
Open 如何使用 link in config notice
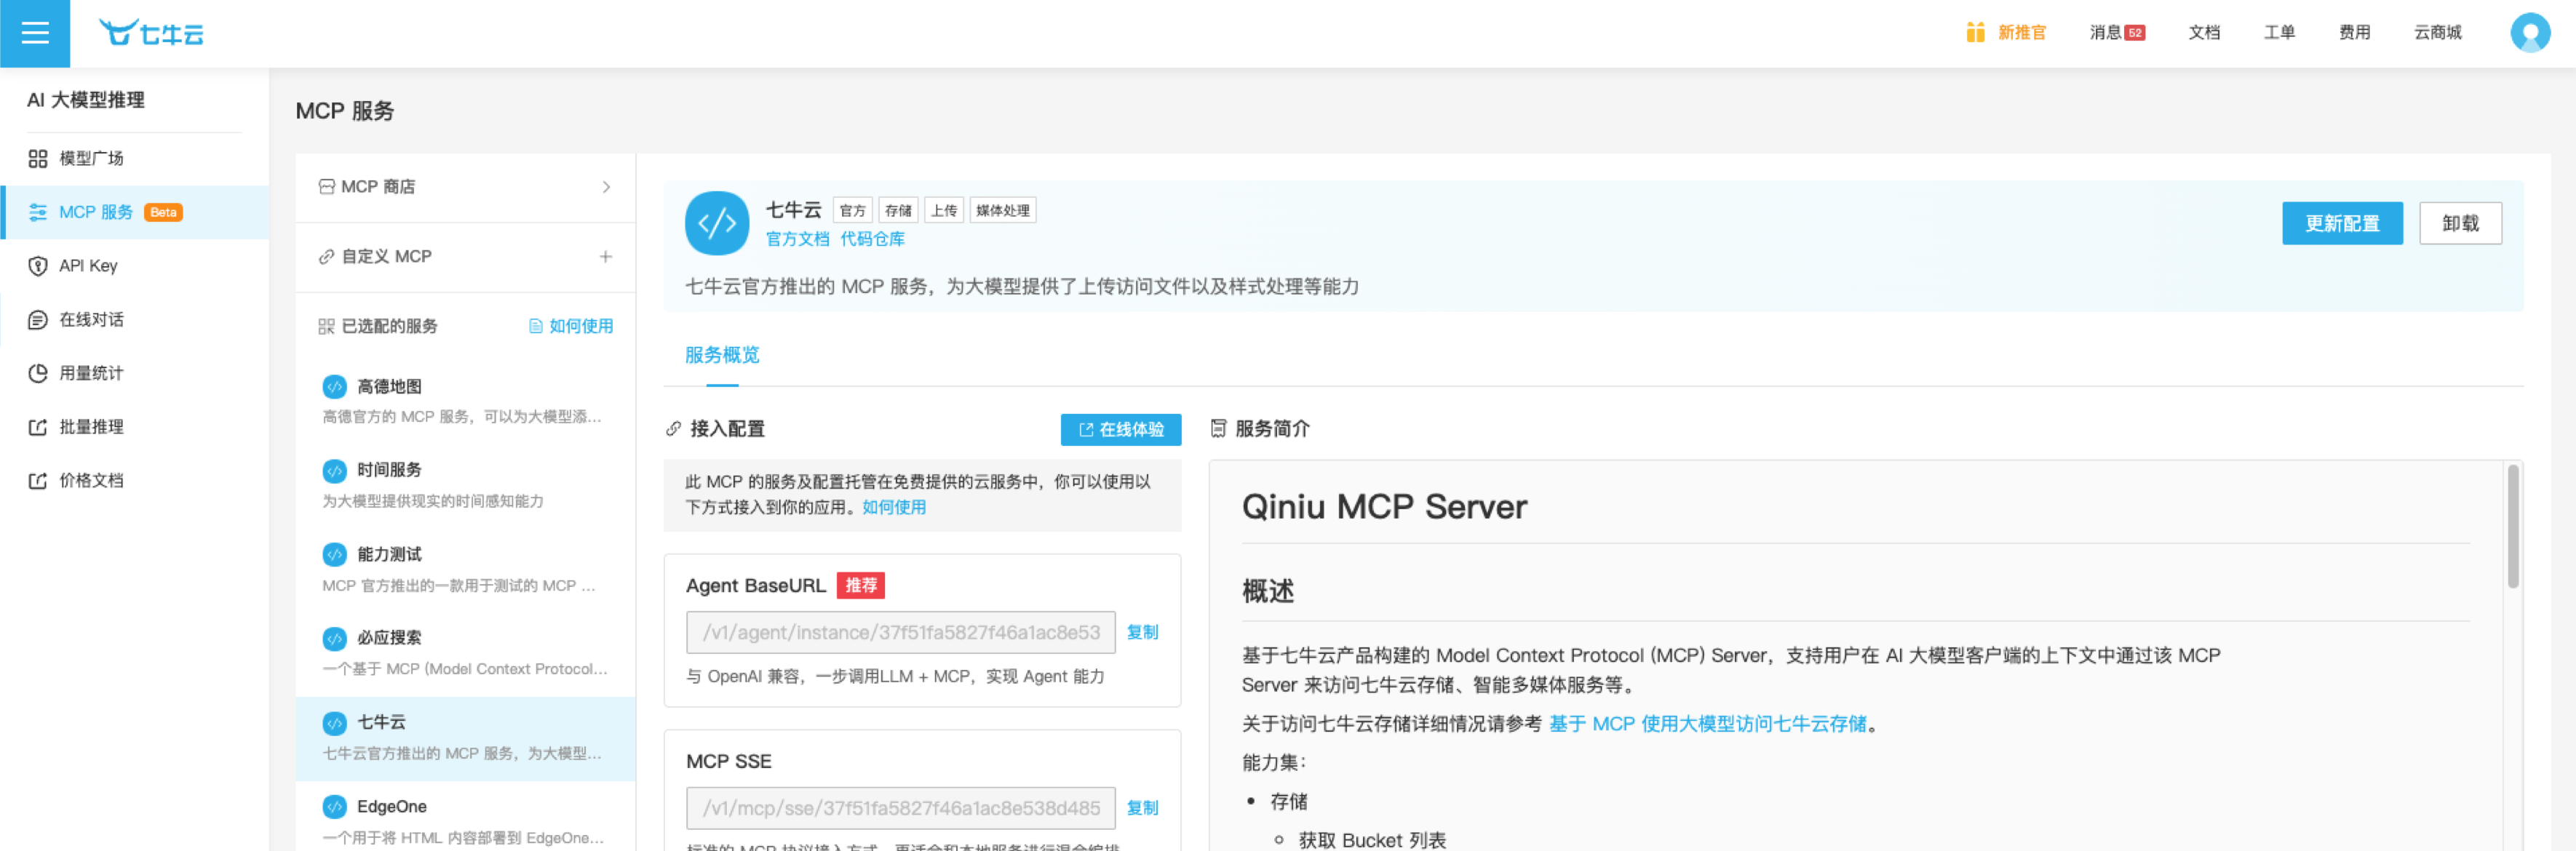coord(894,507)
